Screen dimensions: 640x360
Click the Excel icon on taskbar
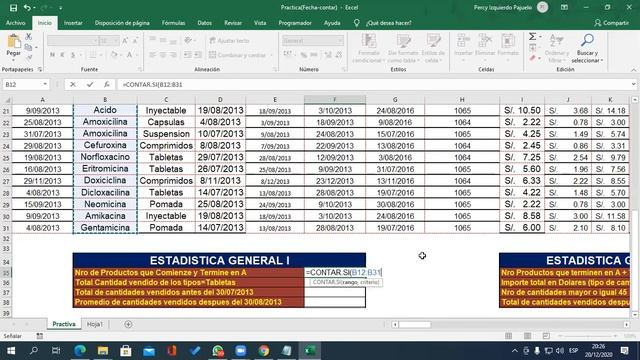point(310,351)
